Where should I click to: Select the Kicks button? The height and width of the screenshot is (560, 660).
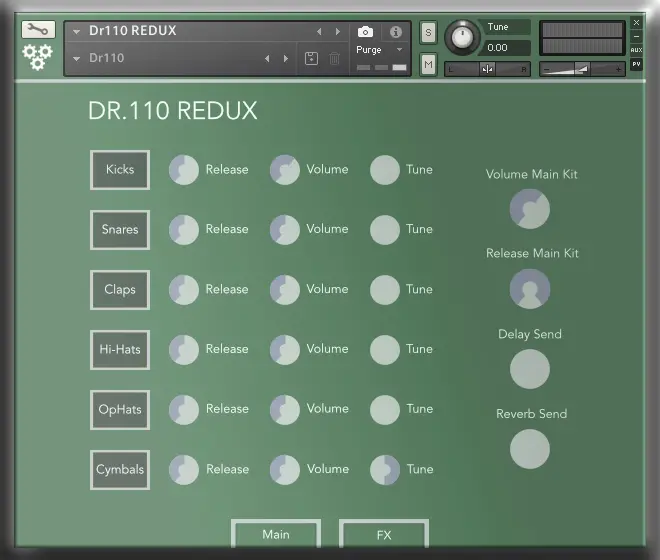pyautogui.click(x=120, y=170)
